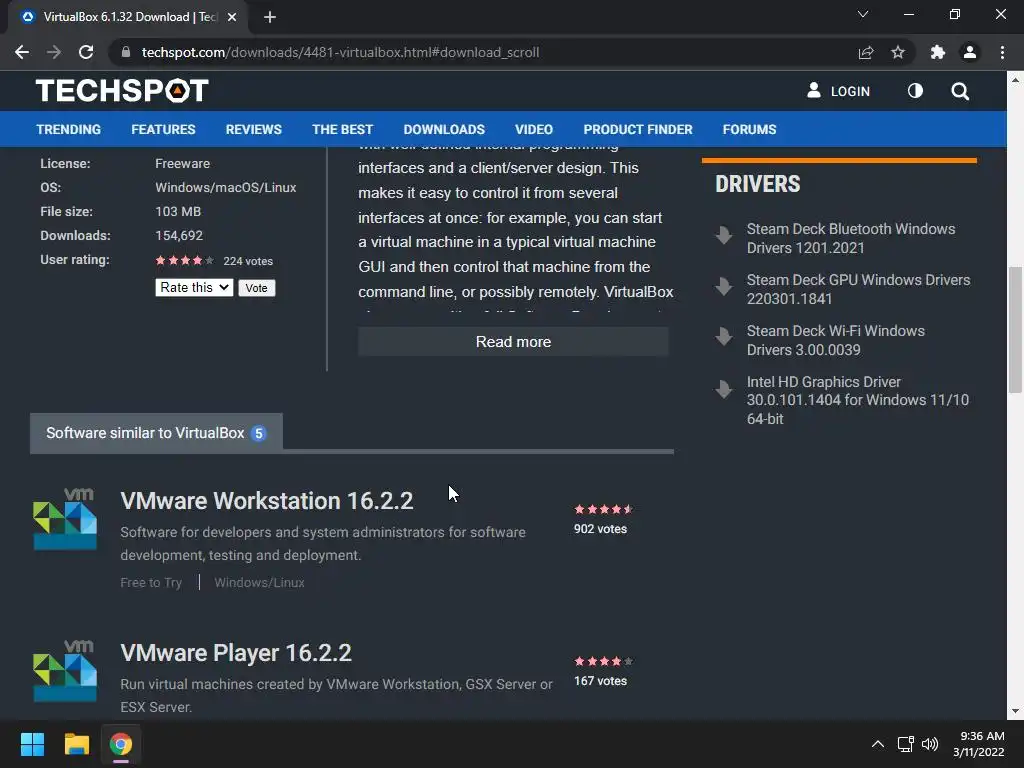
Task: Open the VIDEO menu
Action: click(x=534, y=129)
